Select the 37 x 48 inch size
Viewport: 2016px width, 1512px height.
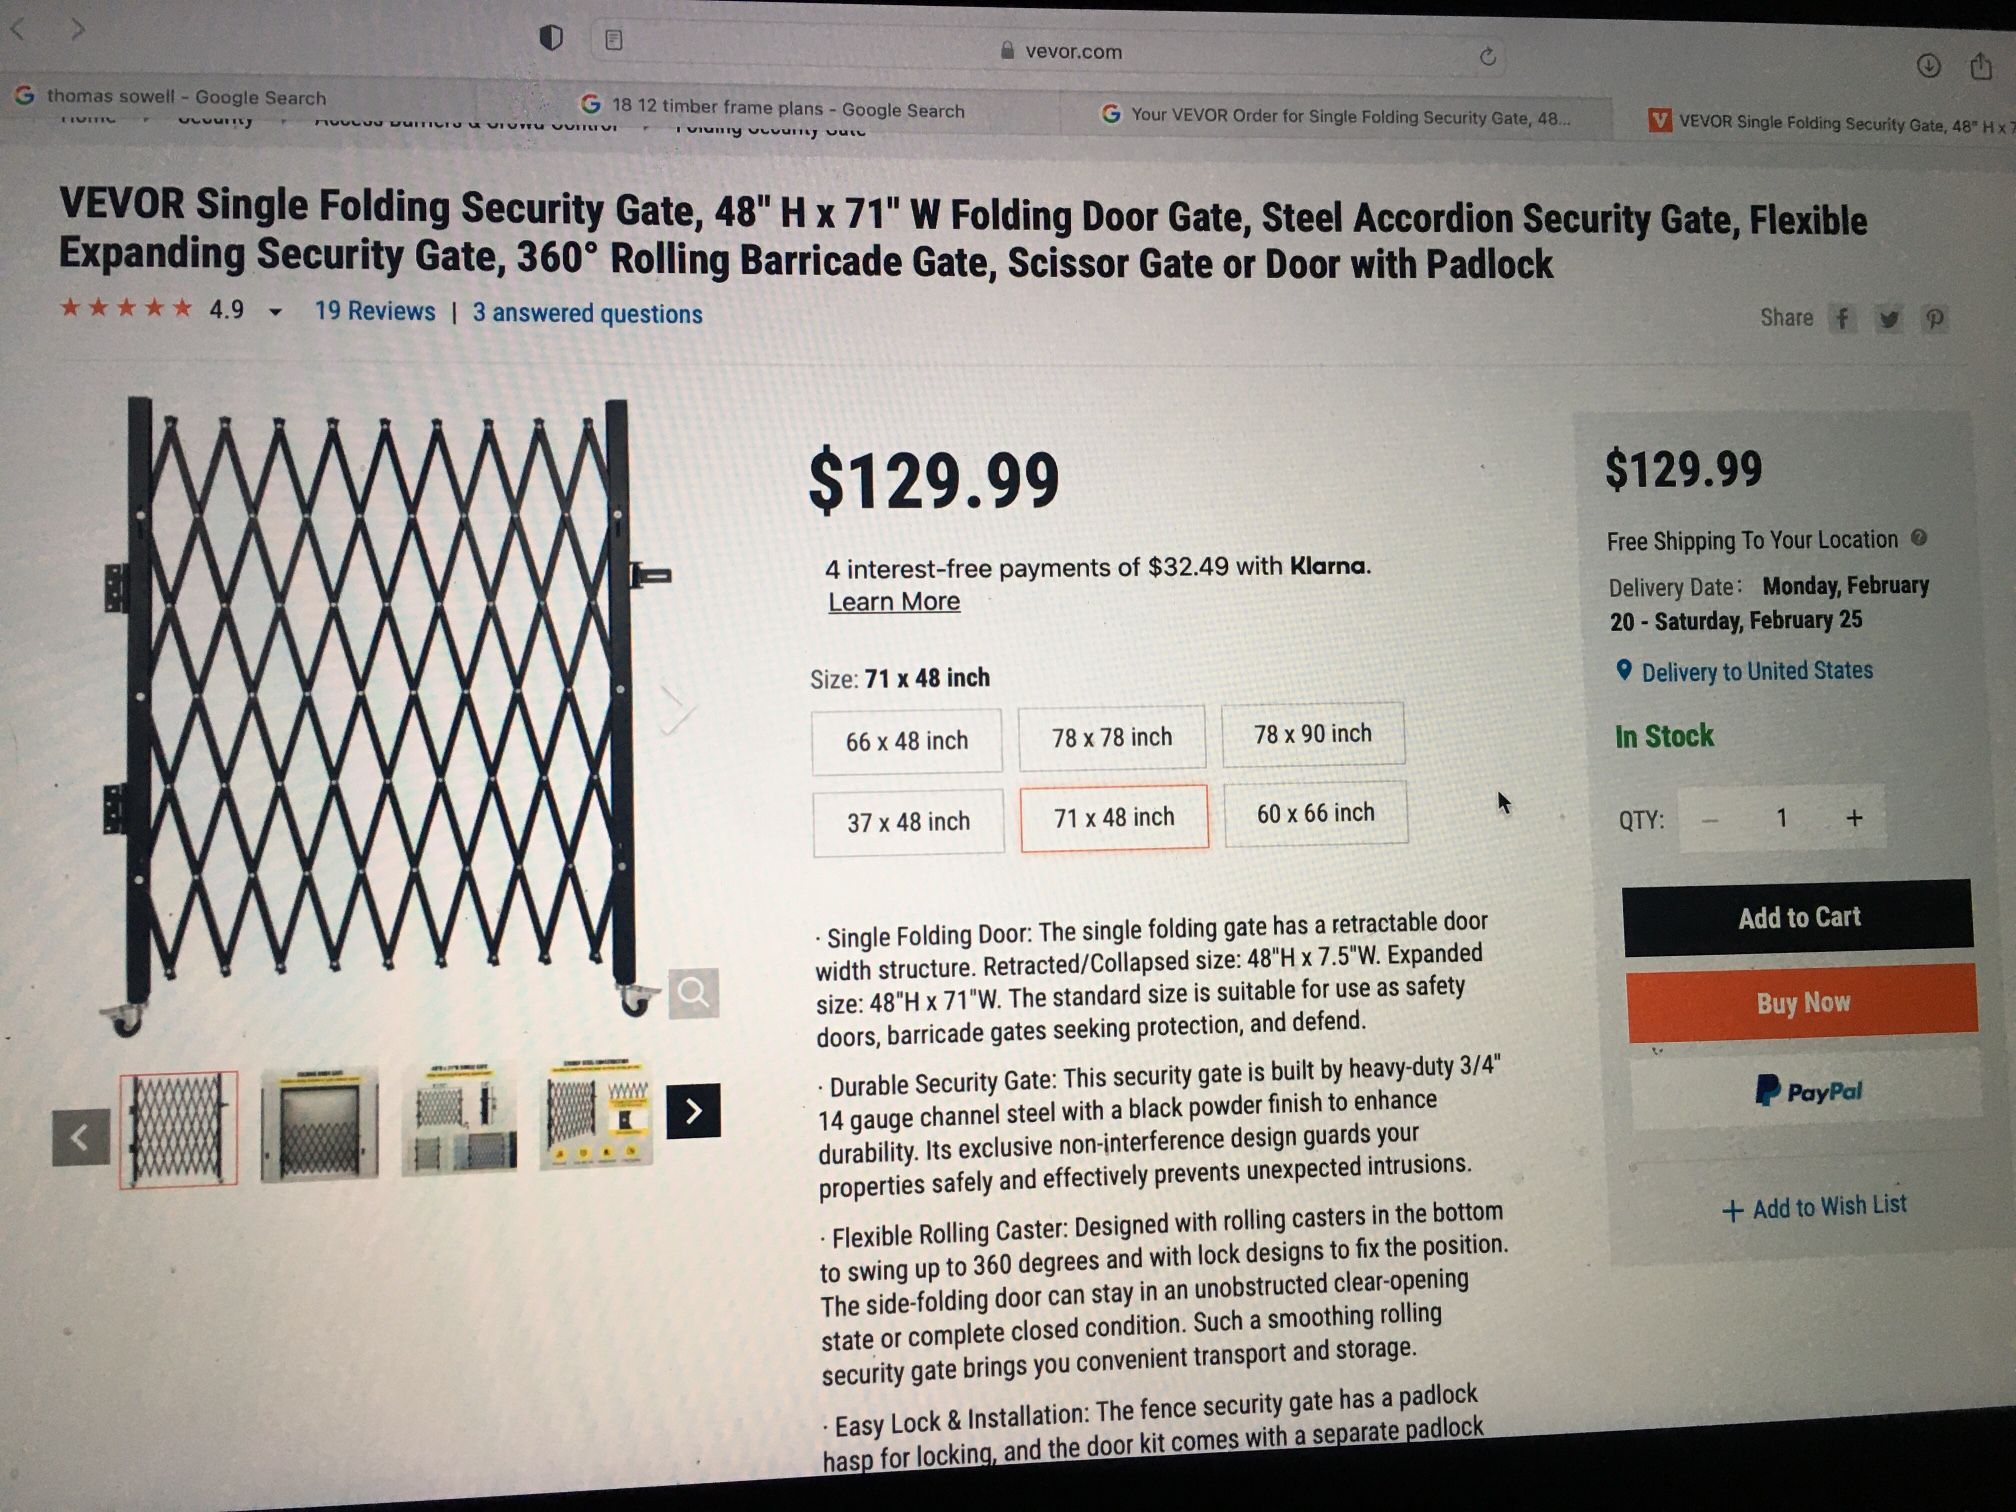pos(908,822)
